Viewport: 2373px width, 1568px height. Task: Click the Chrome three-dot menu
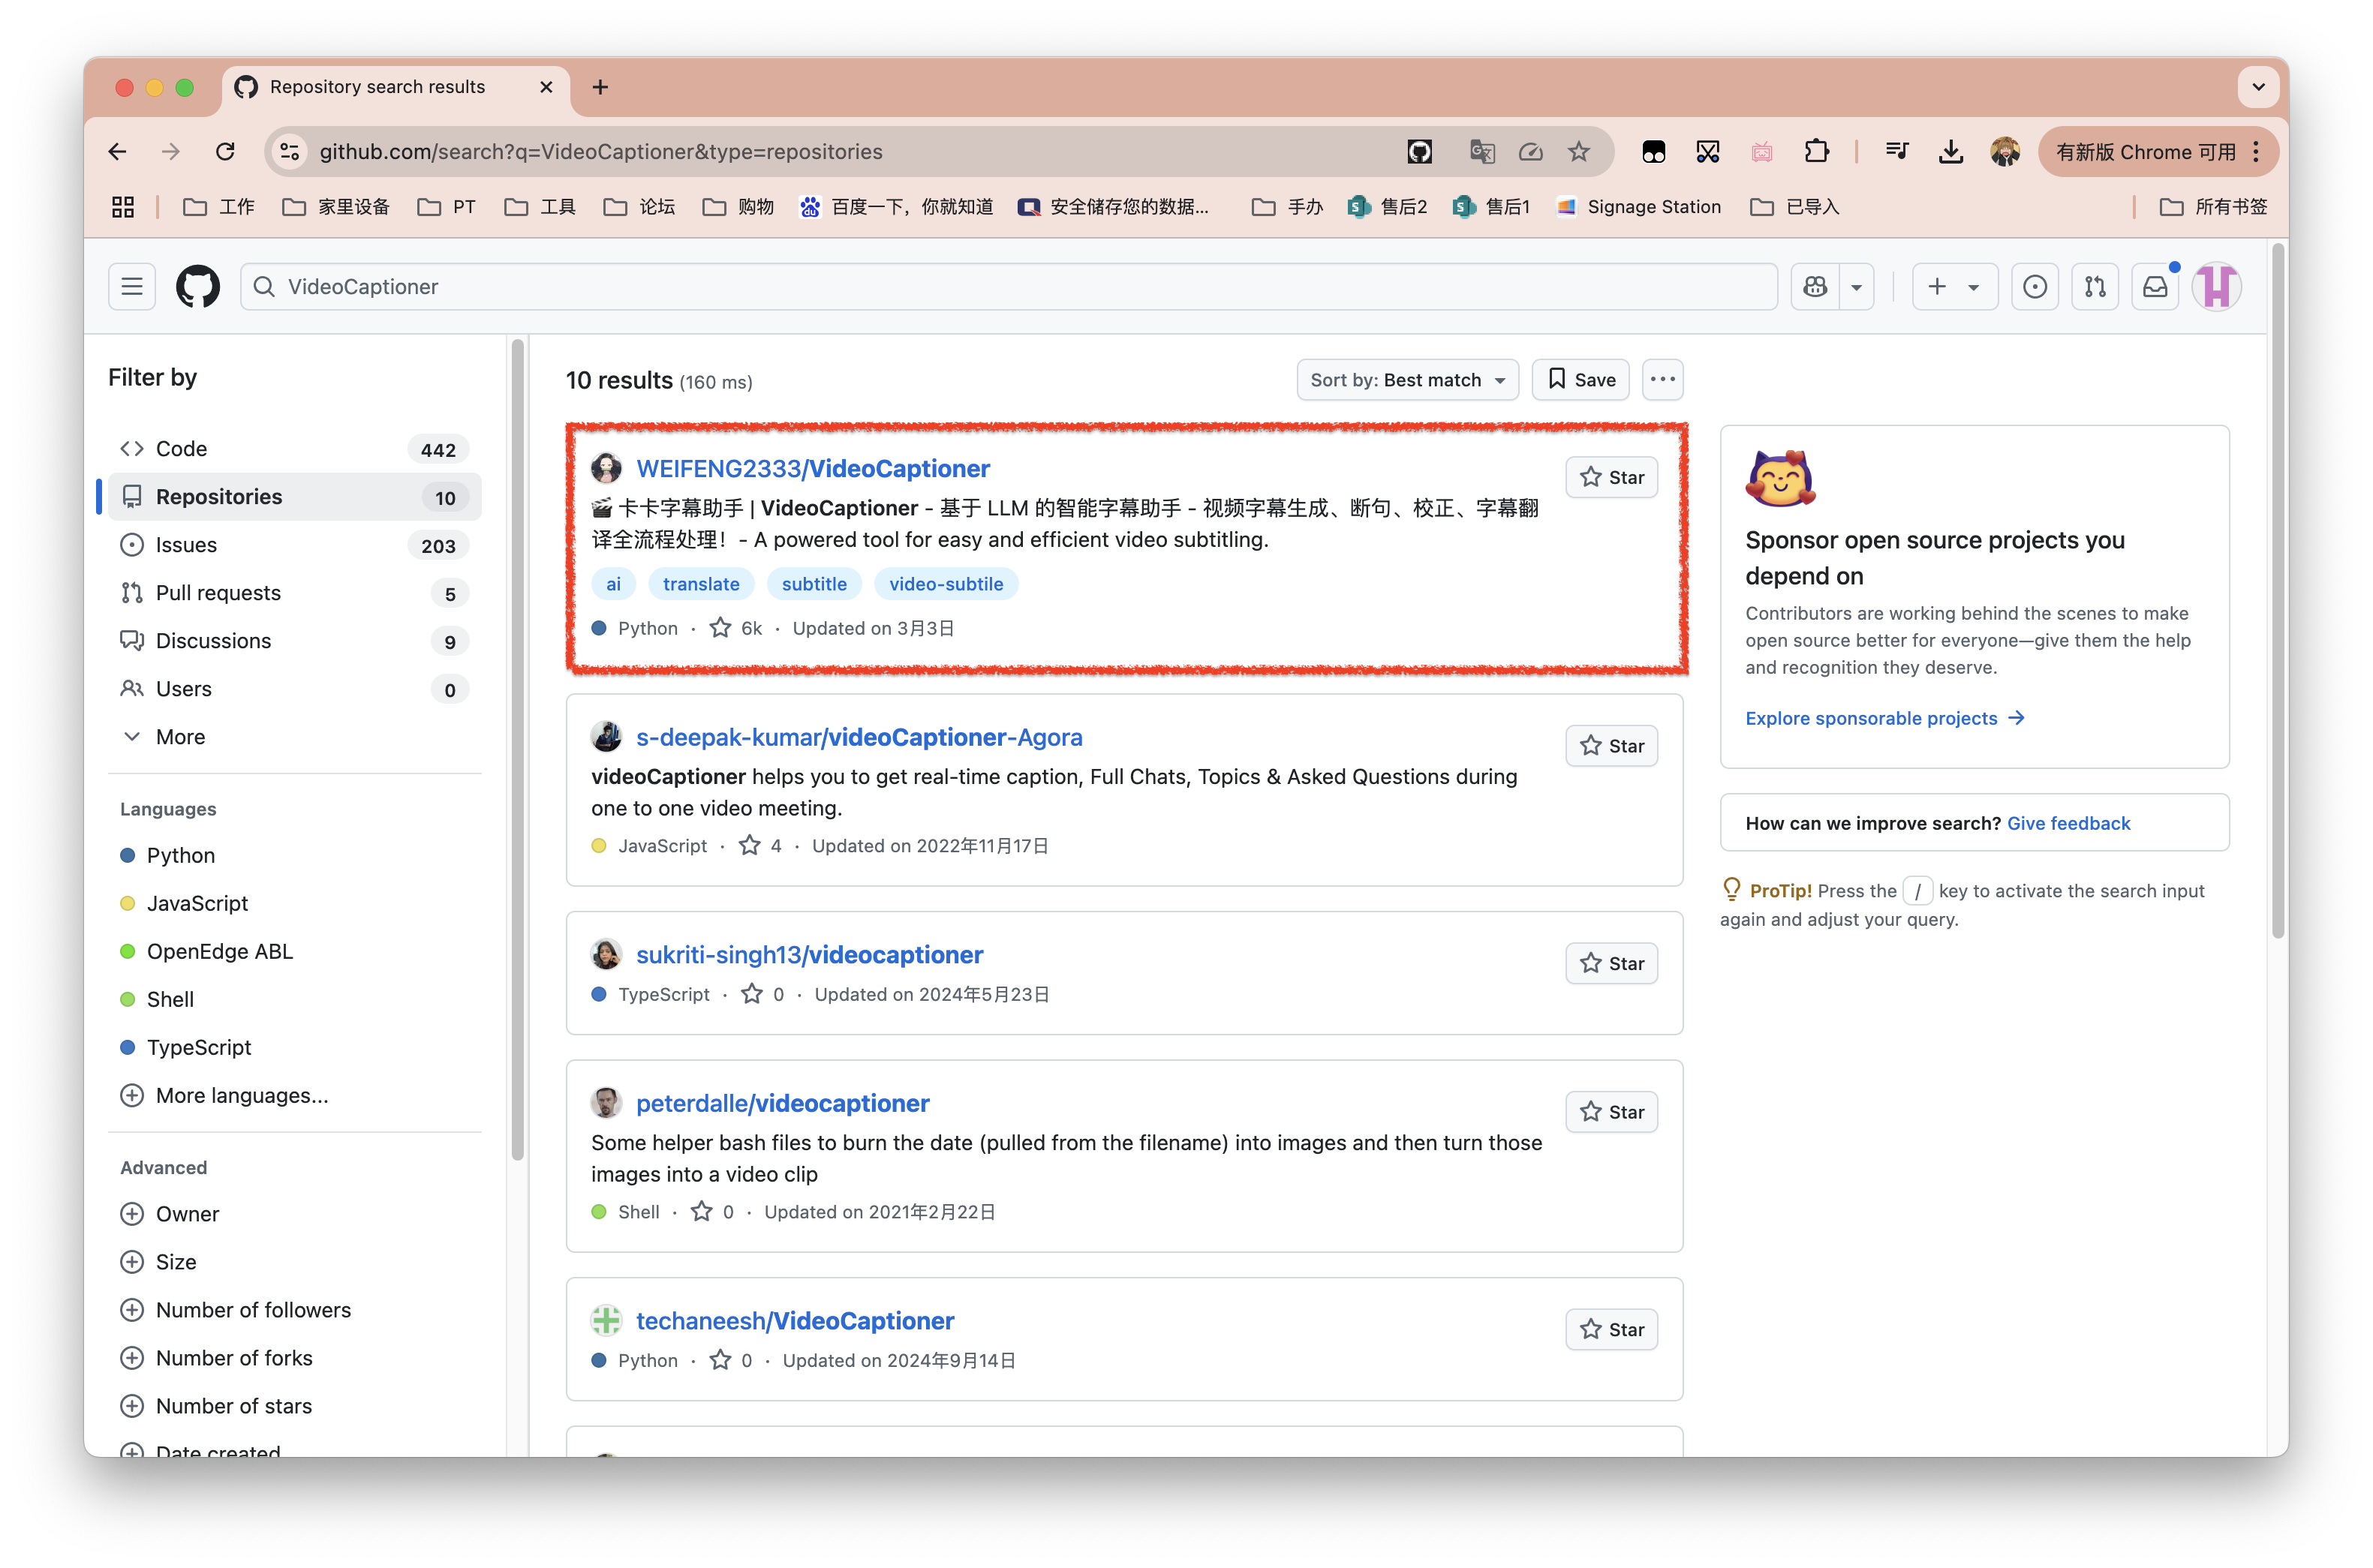pyautogui.click(x=2257, y=151)
